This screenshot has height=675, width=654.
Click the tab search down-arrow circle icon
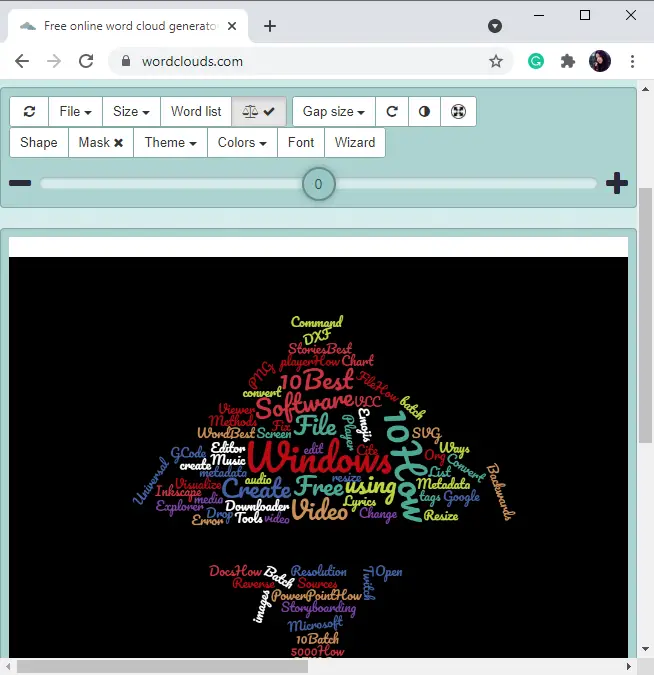coord(495,26)
